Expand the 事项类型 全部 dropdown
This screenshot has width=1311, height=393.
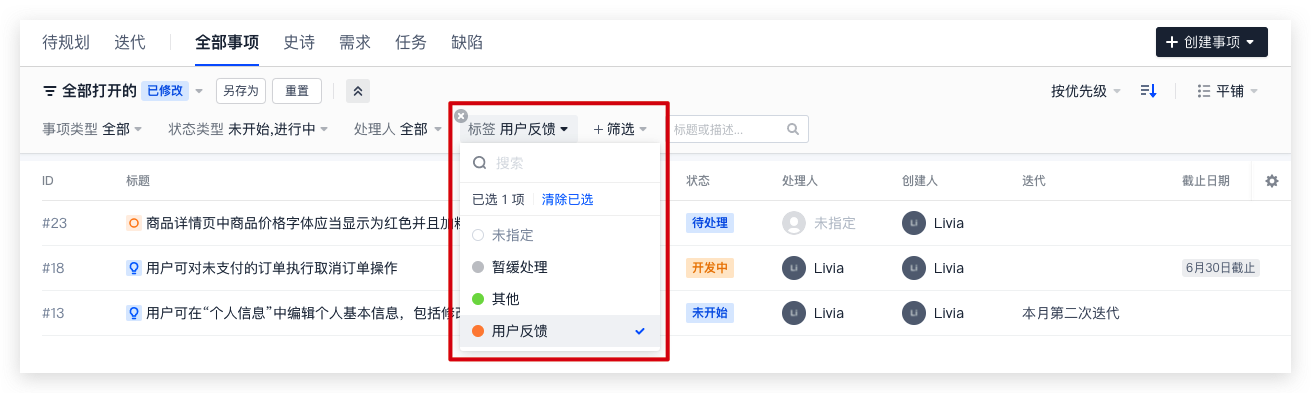[x=92, y=129]
